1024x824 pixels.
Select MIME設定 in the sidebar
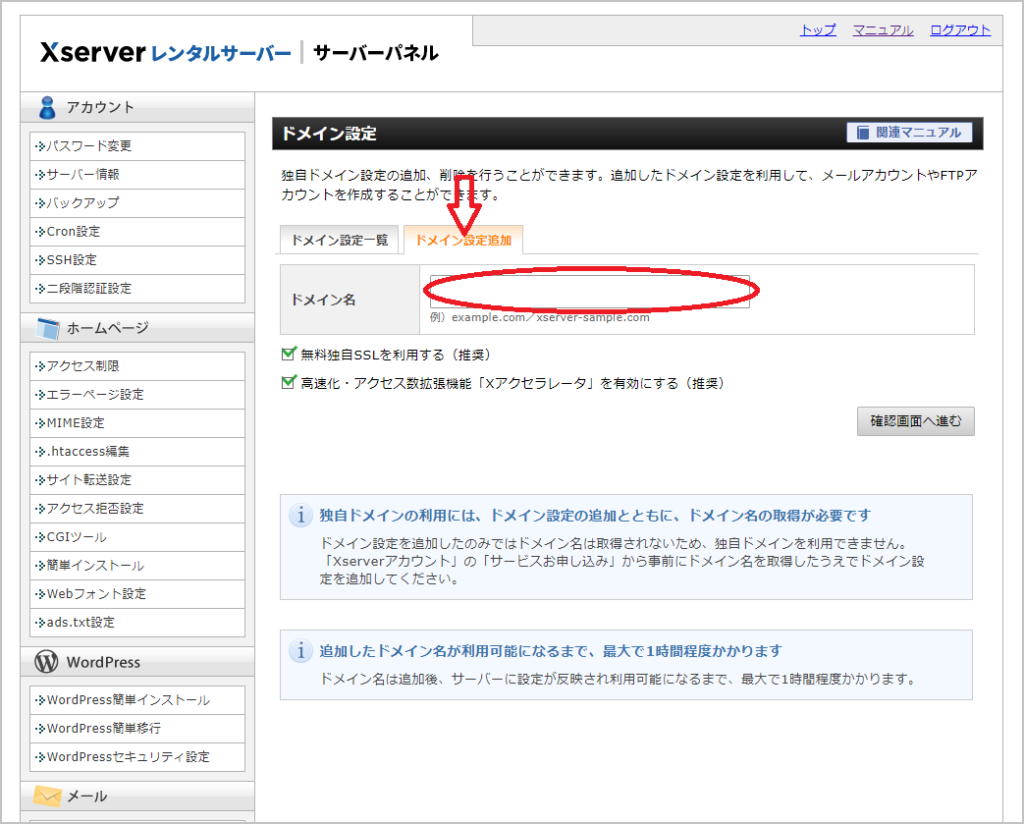[x=137, y=423]
